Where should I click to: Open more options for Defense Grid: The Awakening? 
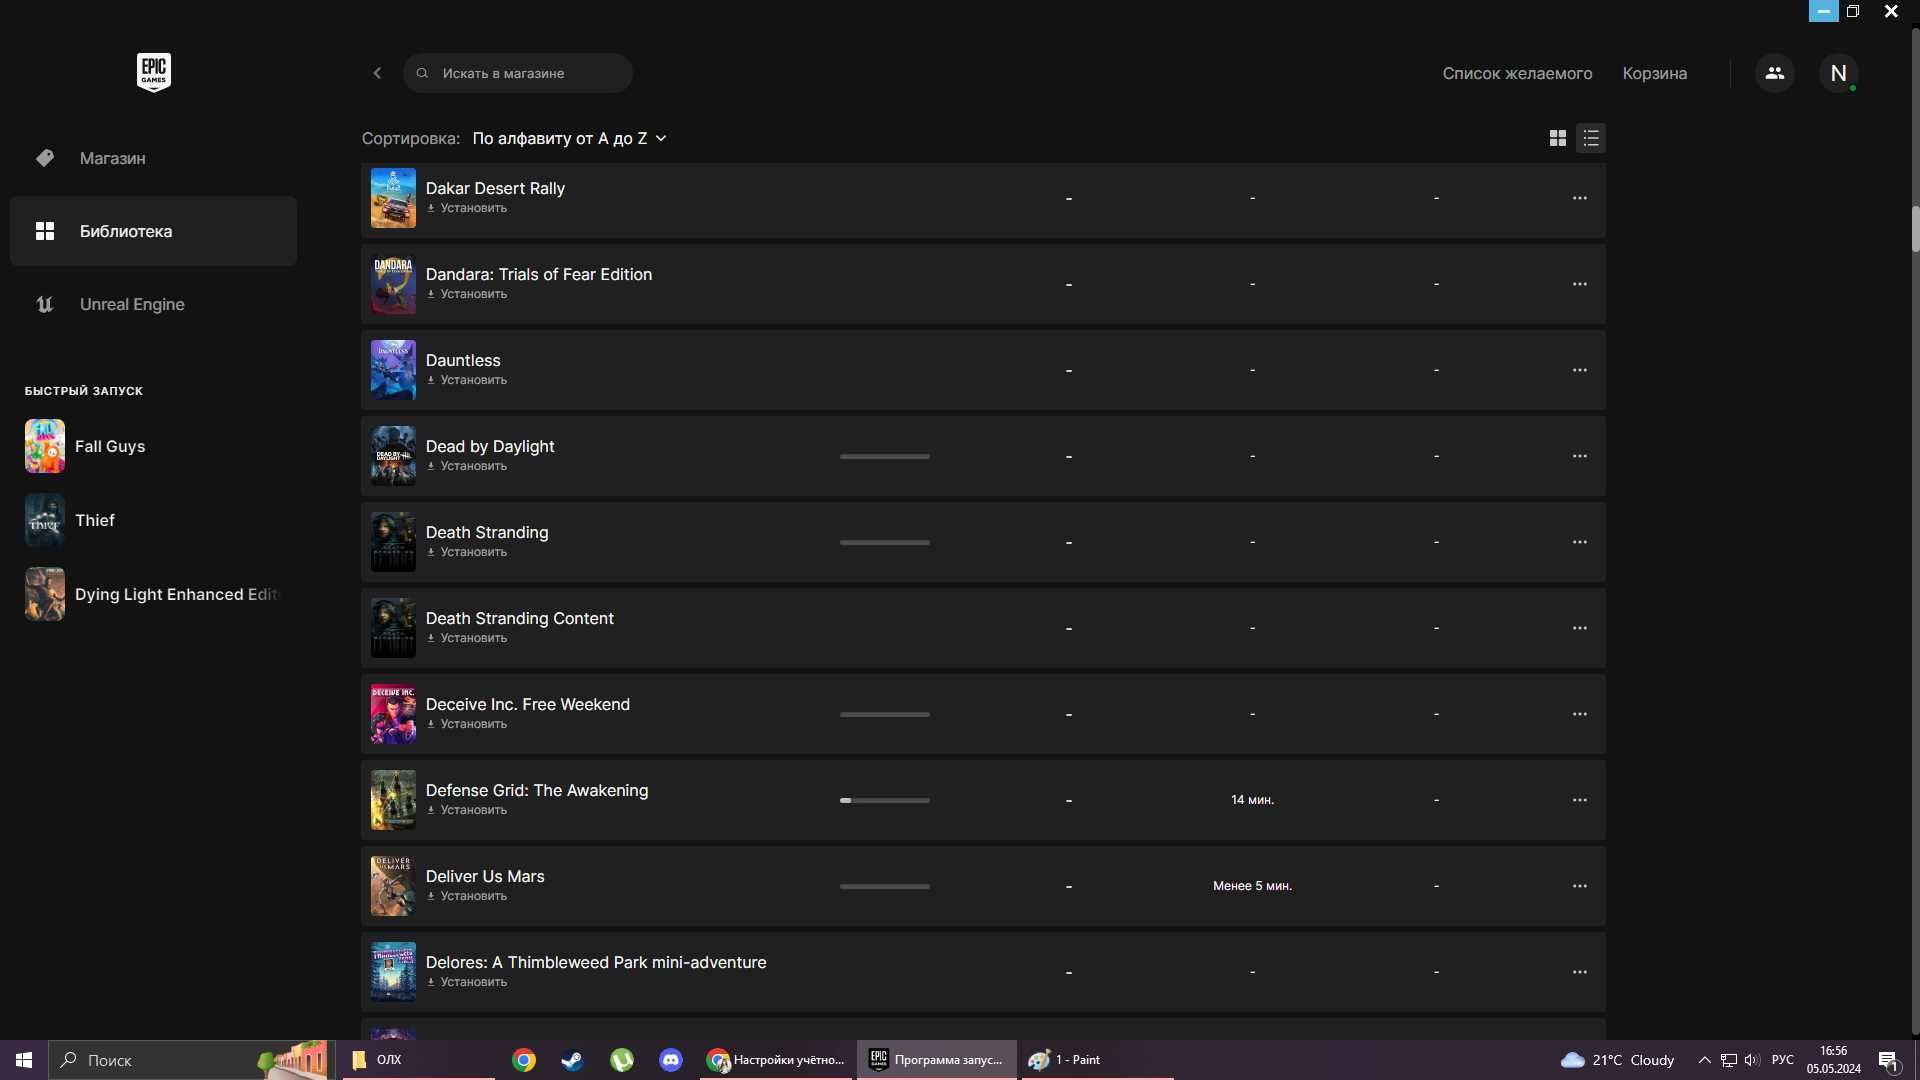click(1580, 800)
